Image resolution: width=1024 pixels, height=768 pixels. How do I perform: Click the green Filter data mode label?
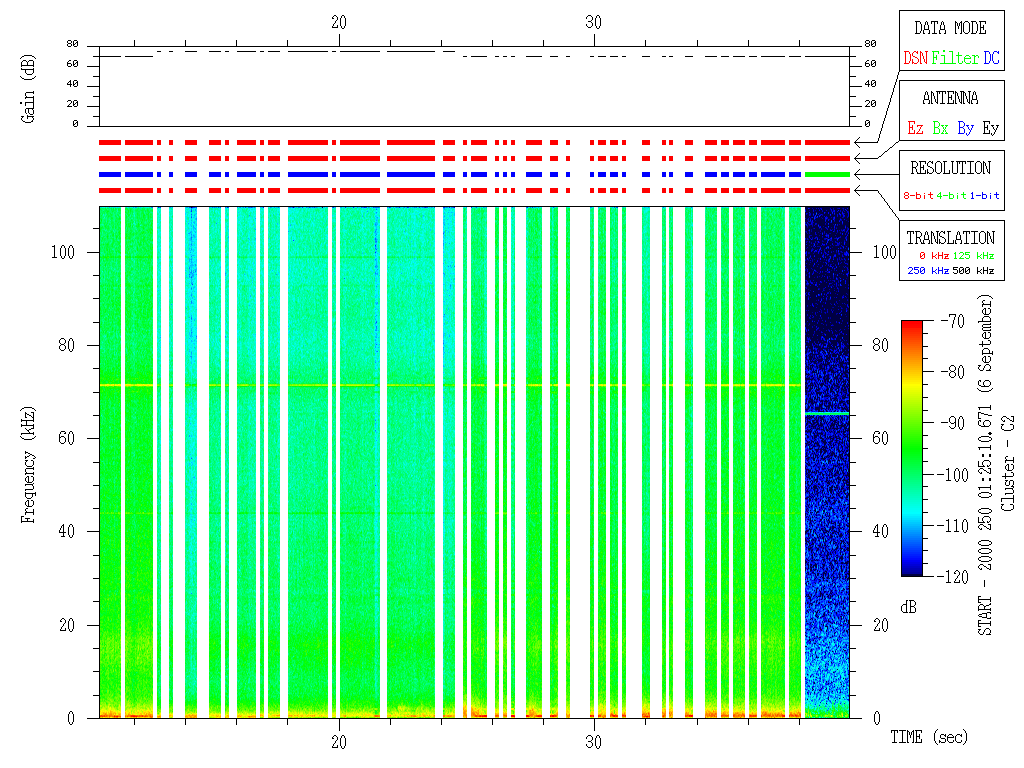pos(955,59)
